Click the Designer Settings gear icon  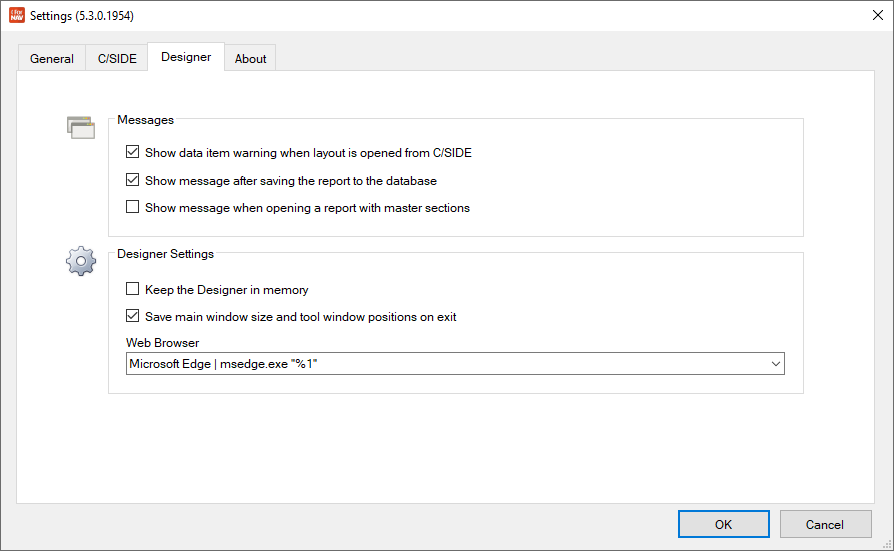[81, 261]
